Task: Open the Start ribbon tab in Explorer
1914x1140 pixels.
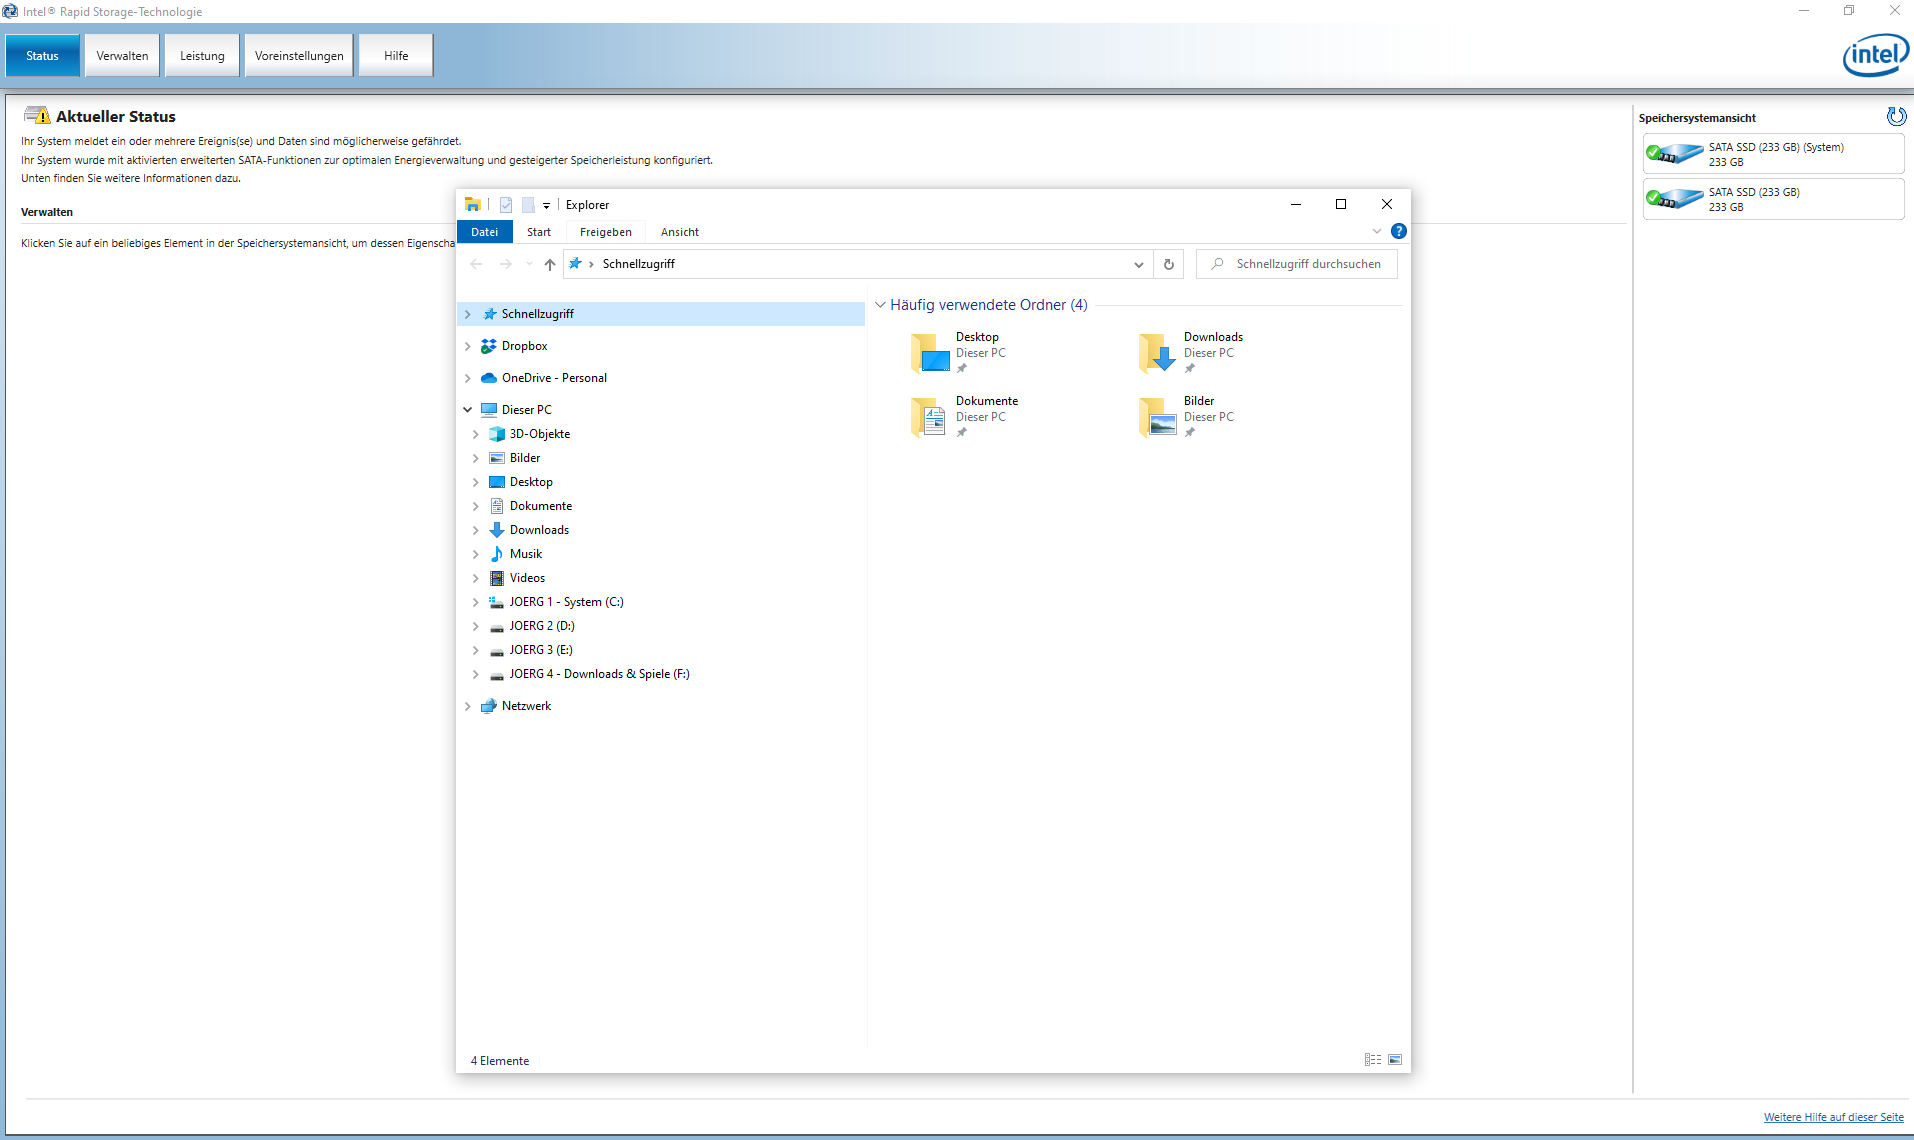Action: (x=539, y=232)
